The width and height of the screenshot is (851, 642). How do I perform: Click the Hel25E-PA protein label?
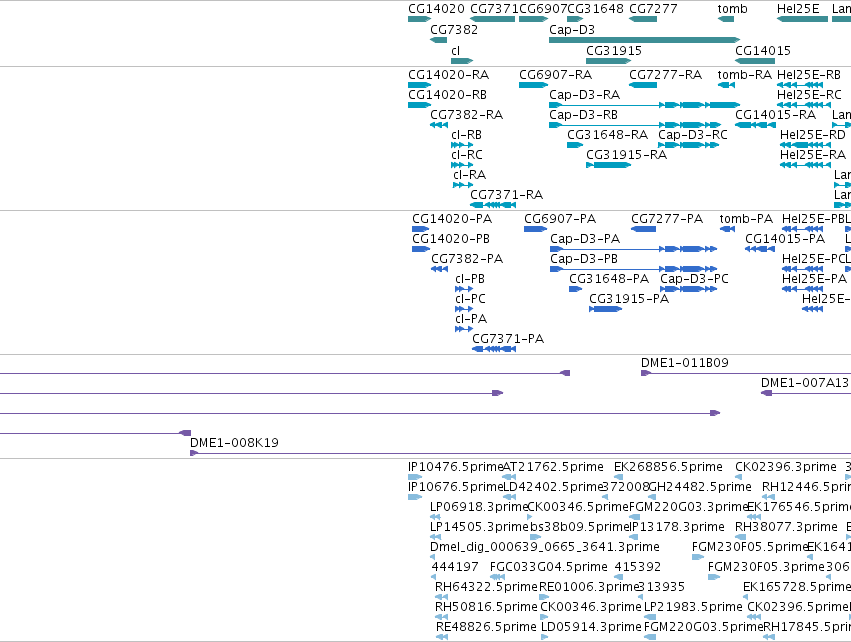click(x=814, y=278)
